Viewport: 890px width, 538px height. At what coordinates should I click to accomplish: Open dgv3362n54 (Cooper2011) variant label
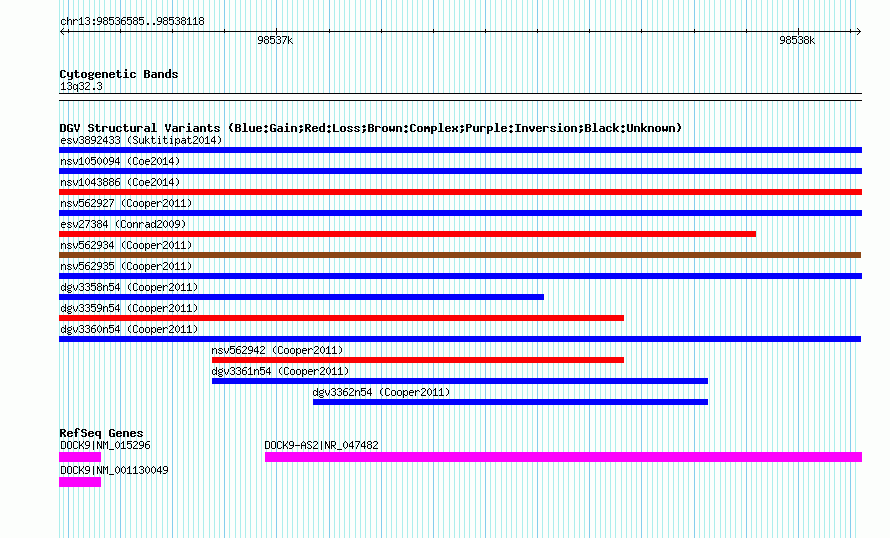point(381,392)
